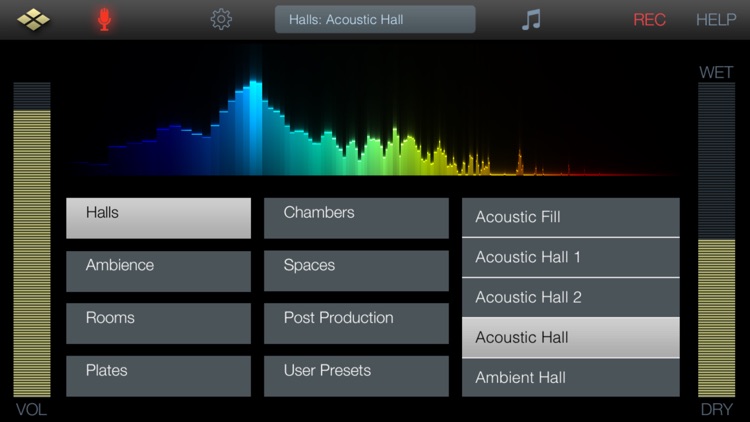The image size is (750, 422).
Task: Pick the Plates reverb category
Action: (158, 376)
